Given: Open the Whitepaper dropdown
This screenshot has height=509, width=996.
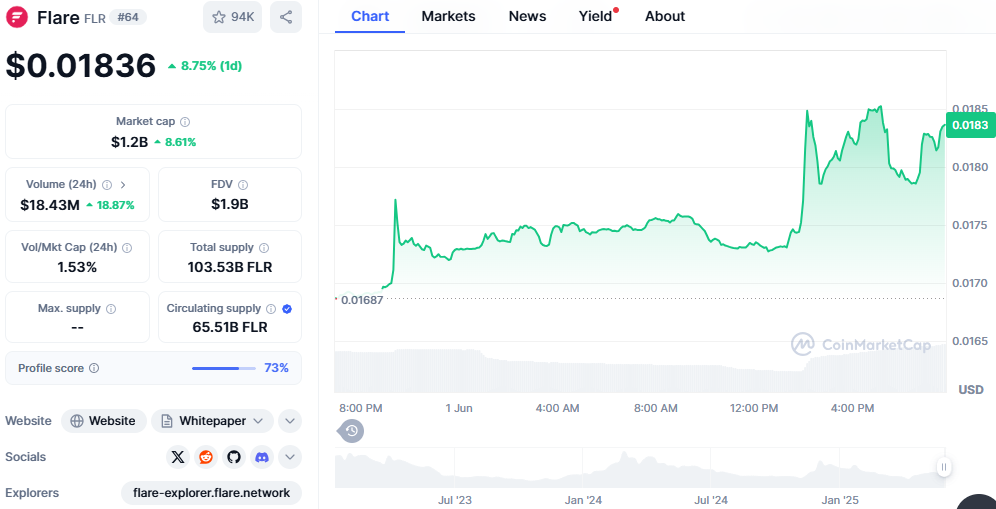Looking at the screenshot, I should point(213,421).
